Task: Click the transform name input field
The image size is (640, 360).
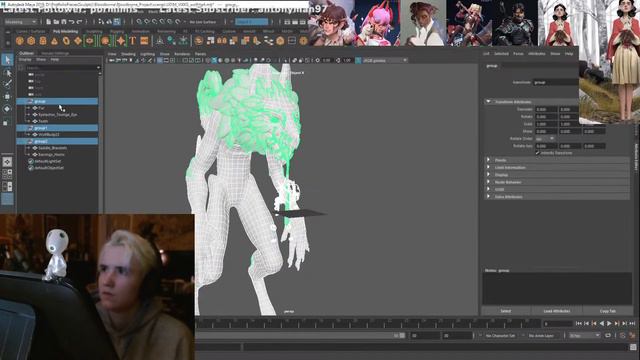Action: pyautogui.click(x=556, y=82)
